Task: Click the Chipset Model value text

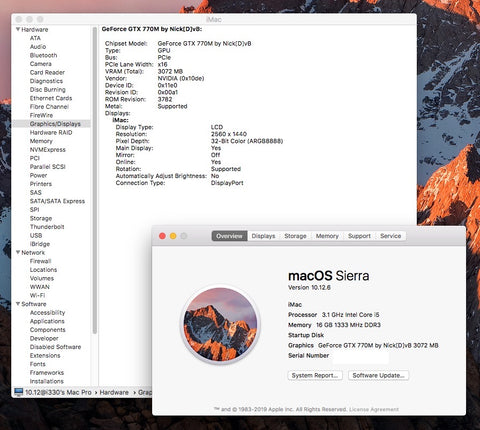Action: (204, 43)
